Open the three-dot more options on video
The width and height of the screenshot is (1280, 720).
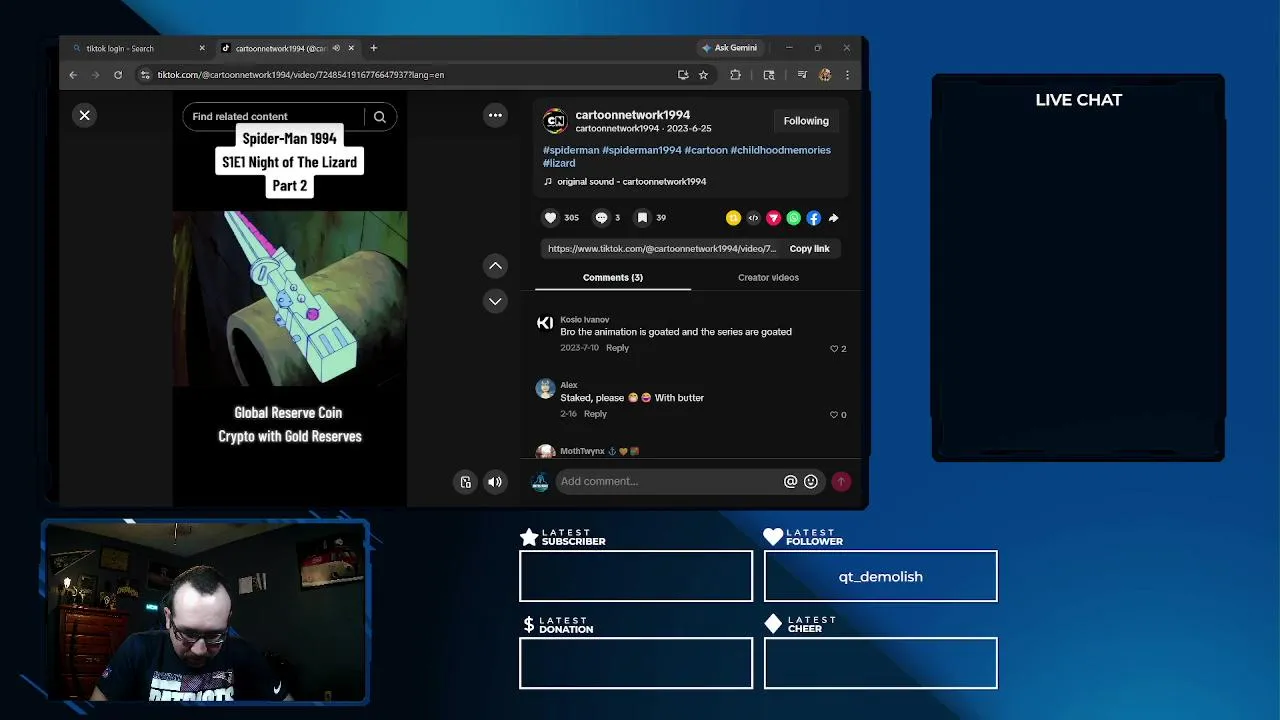tap(495, 116)
